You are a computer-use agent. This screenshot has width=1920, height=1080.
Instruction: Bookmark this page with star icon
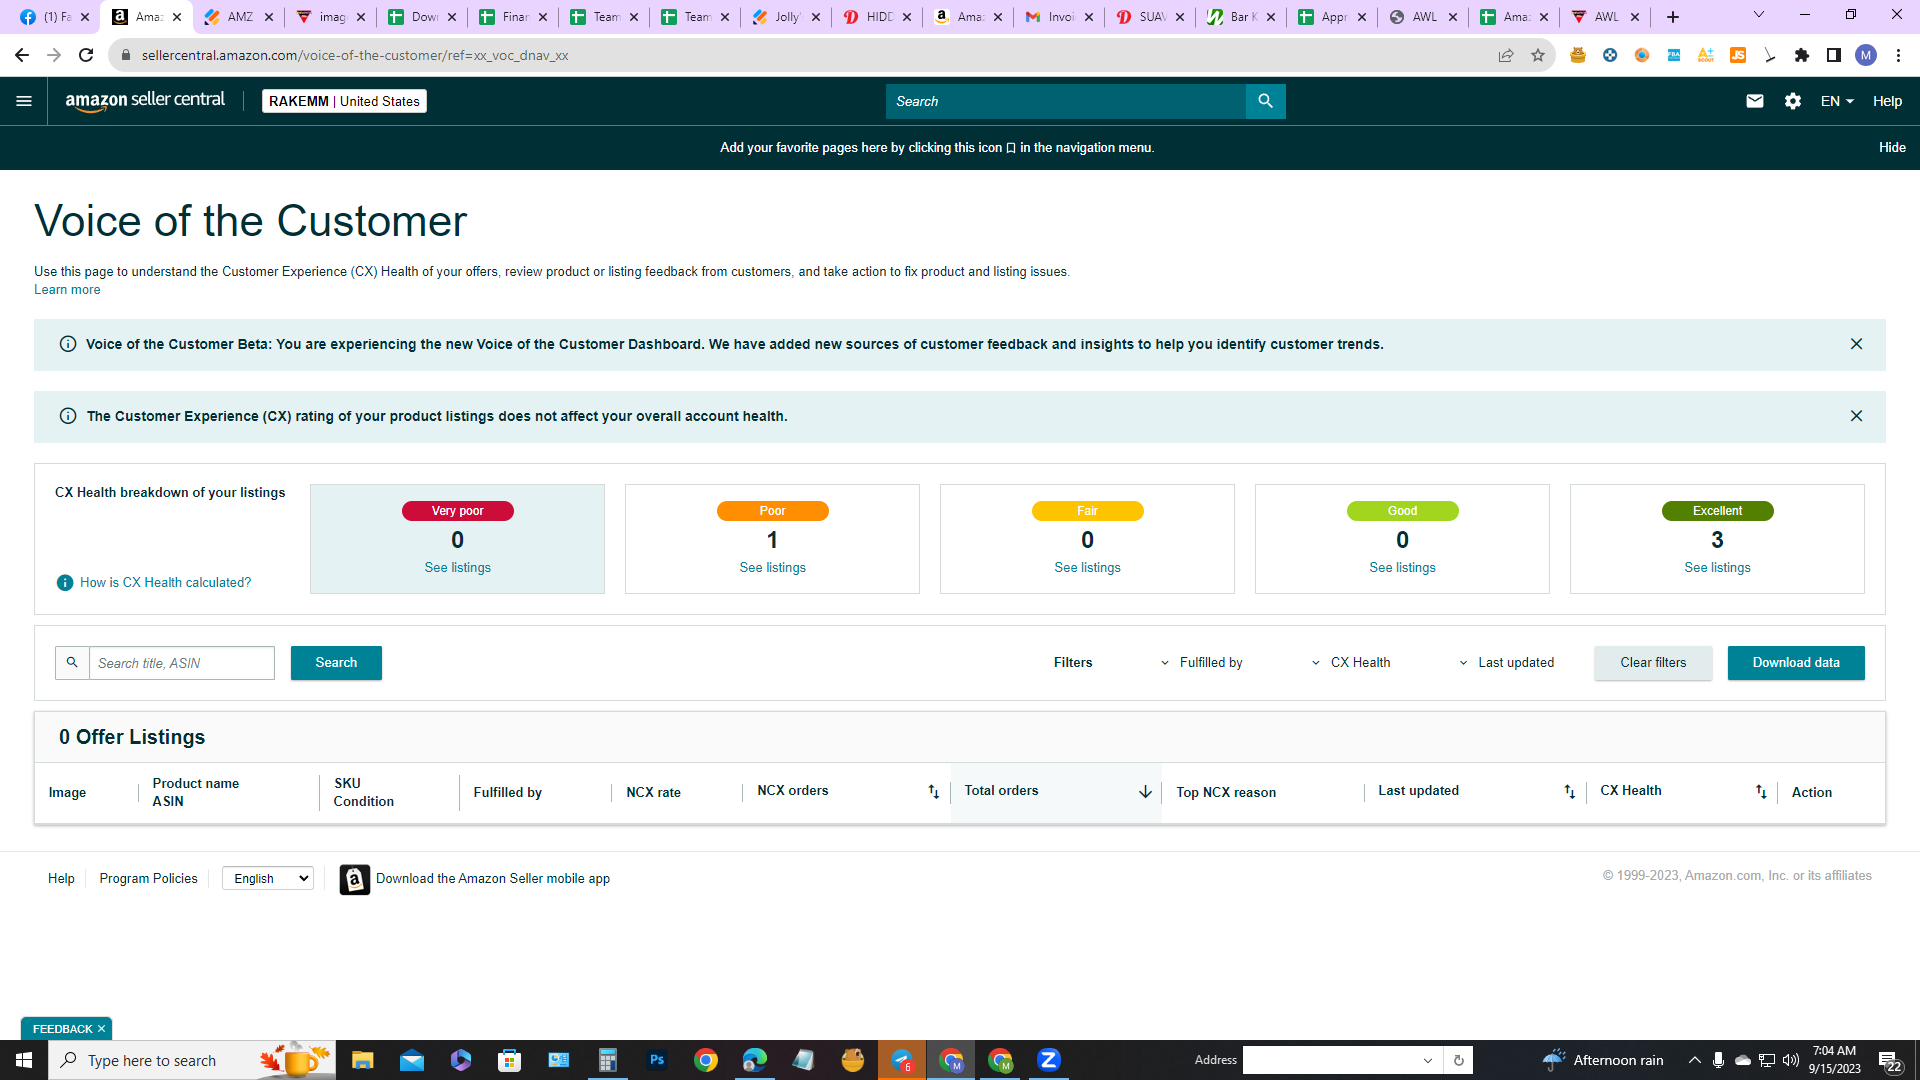point(1538,55)
